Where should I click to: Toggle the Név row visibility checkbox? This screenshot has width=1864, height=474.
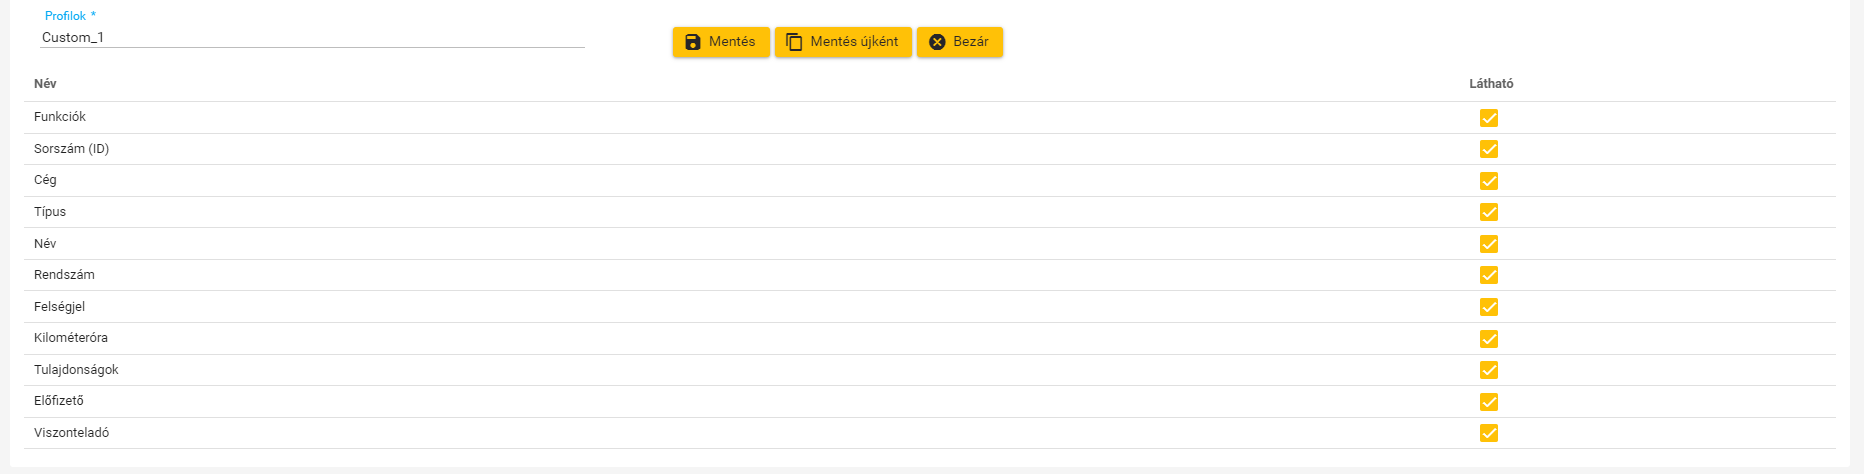pos(1489,244)
